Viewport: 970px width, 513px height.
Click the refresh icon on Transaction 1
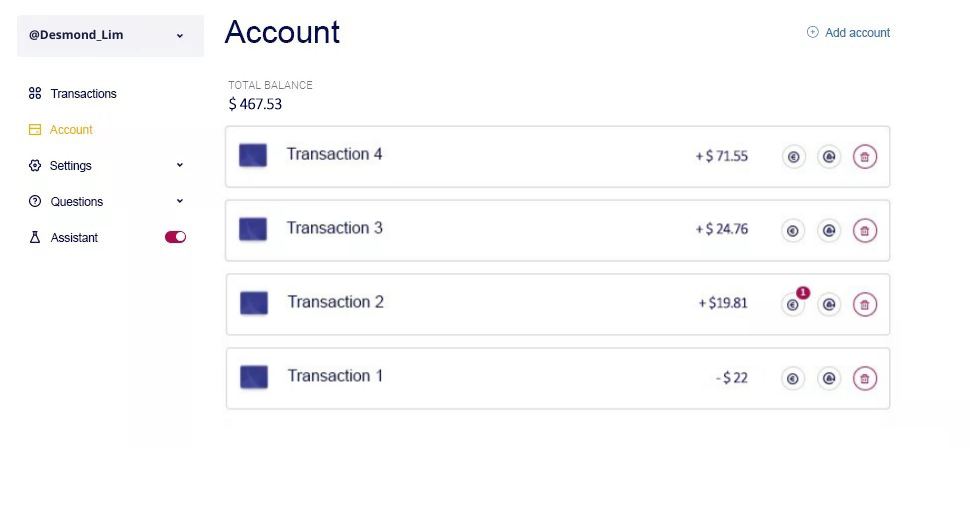point(829,379)
